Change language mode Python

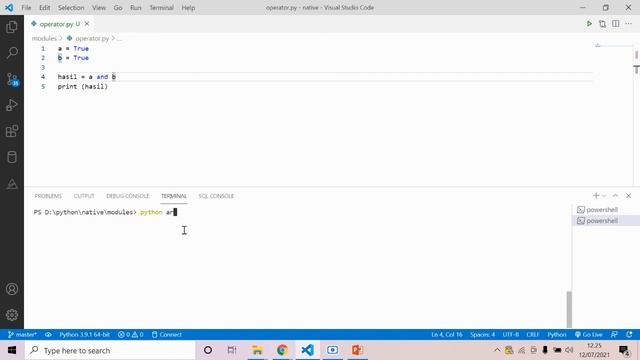(x=557, y=334)
